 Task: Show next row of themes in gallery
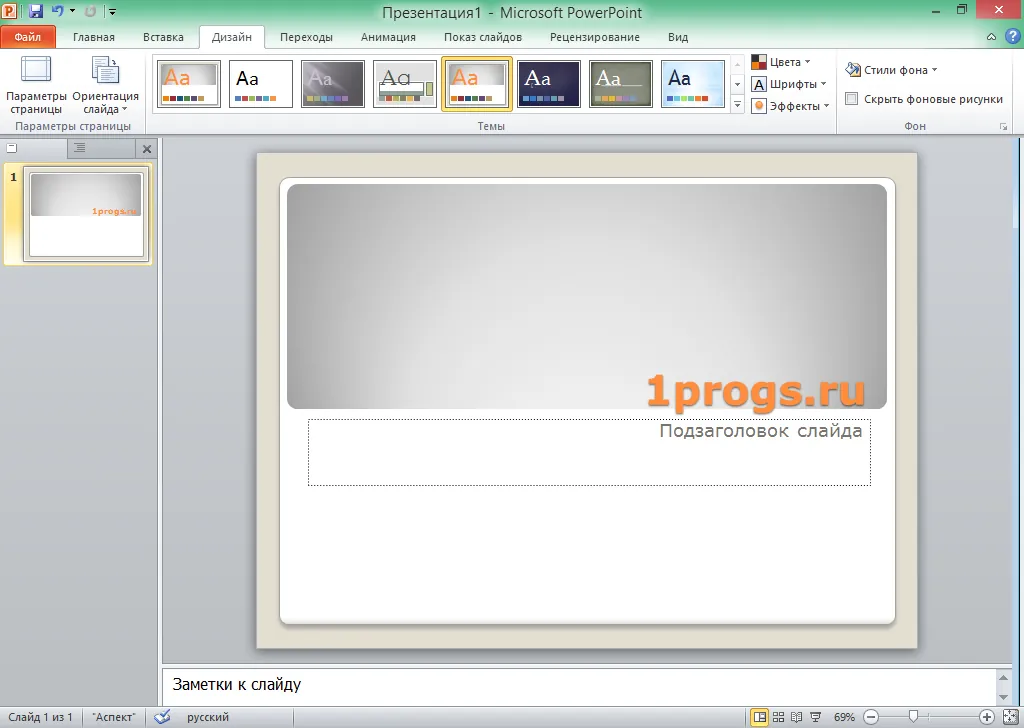pyautogui.click(x=737, y=84)
